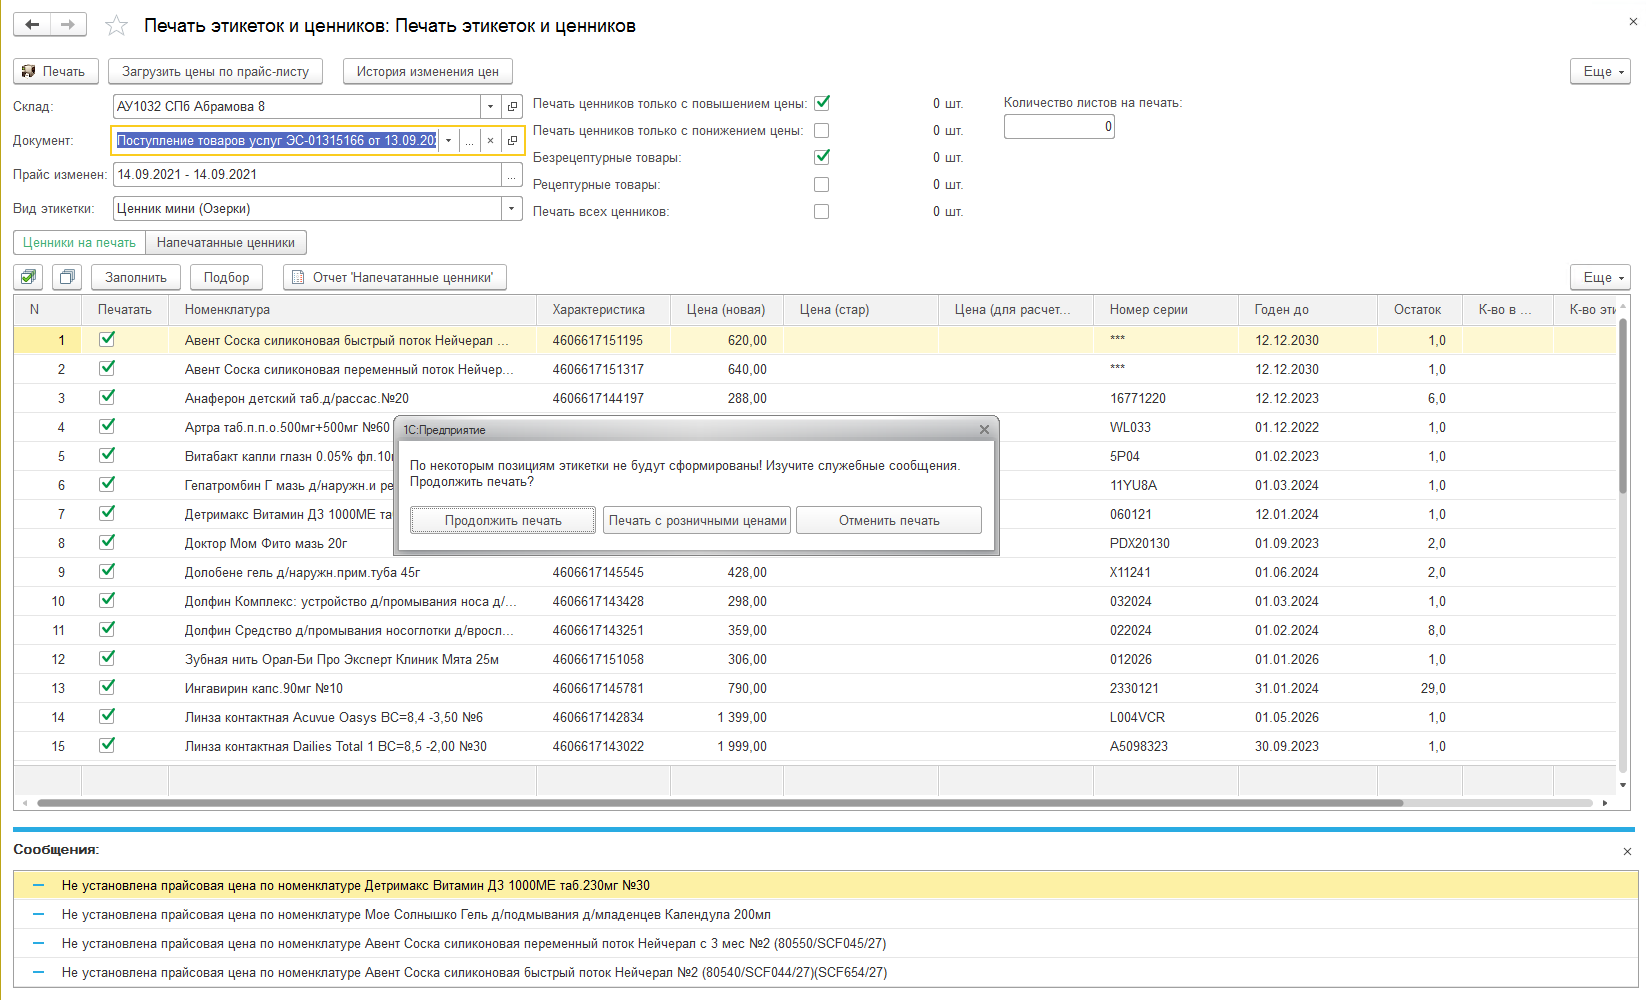The image size is (1646, 1000).
Task: Clear the Документ field with X icon
Action: click(490, 141)
